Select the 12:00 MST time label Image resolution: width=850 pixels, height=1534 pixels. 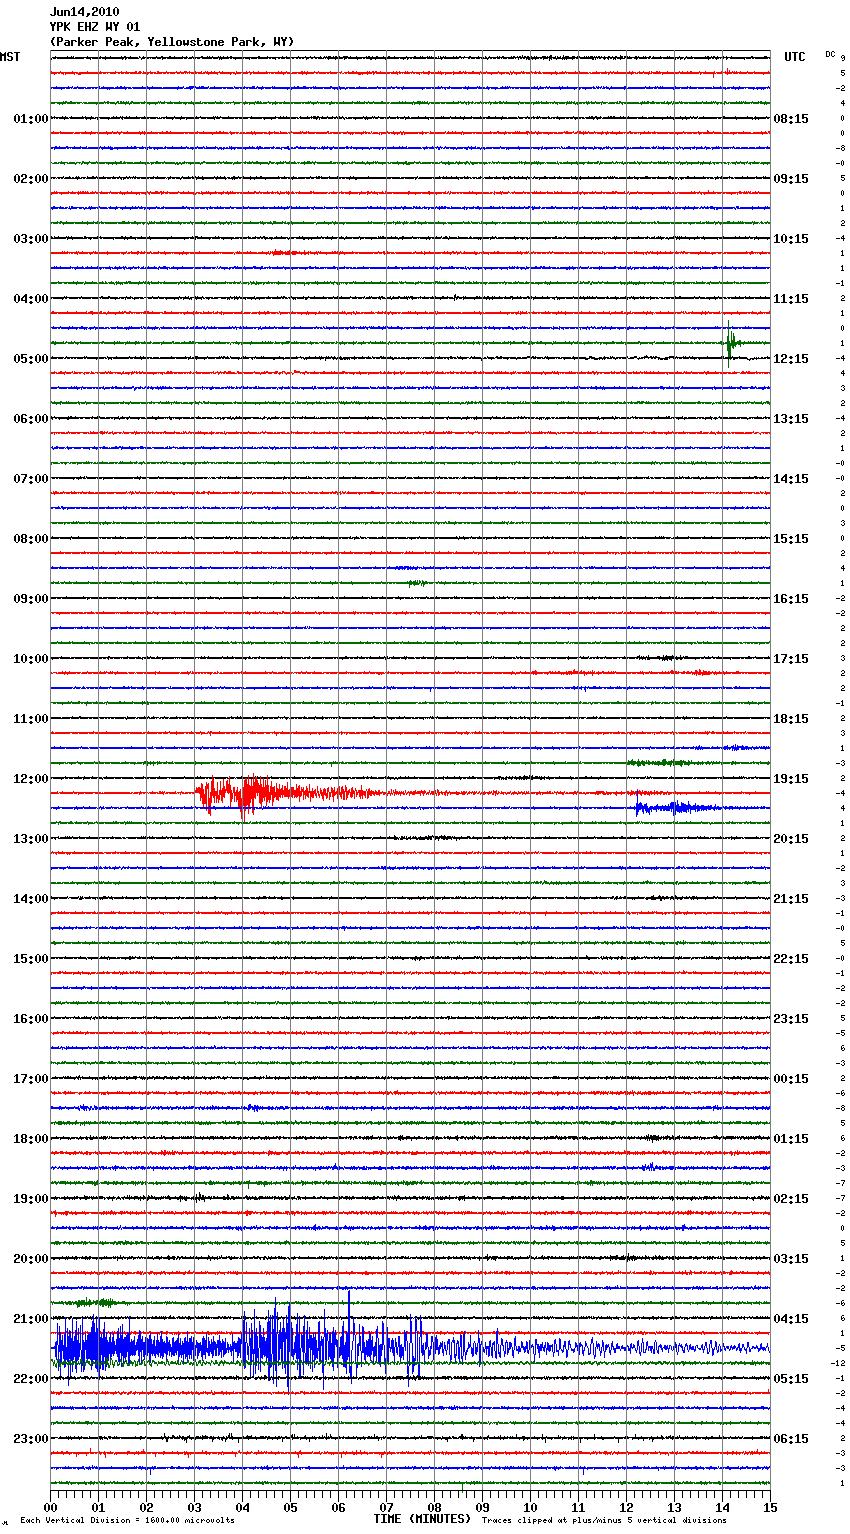point(31,779)
